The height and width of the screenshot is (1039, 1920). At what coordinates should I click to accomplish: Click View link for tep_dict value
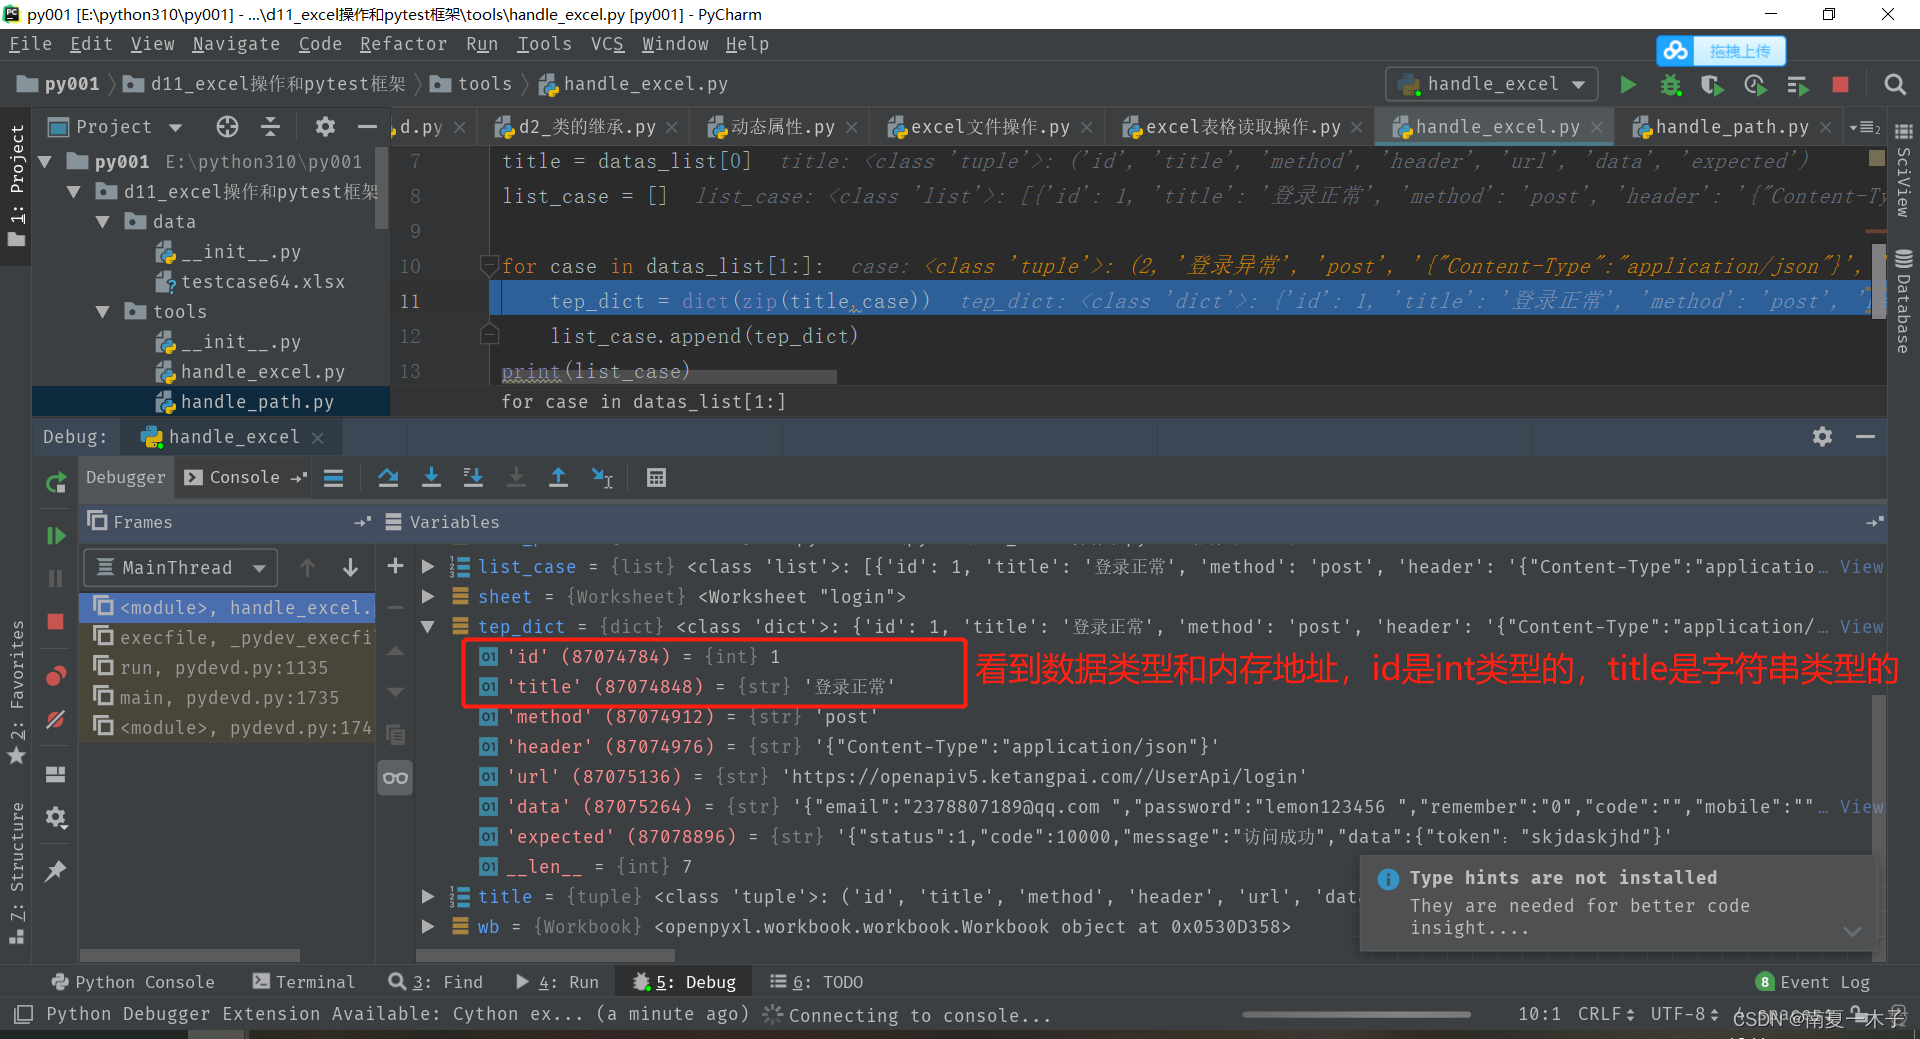coord(1861,627)
